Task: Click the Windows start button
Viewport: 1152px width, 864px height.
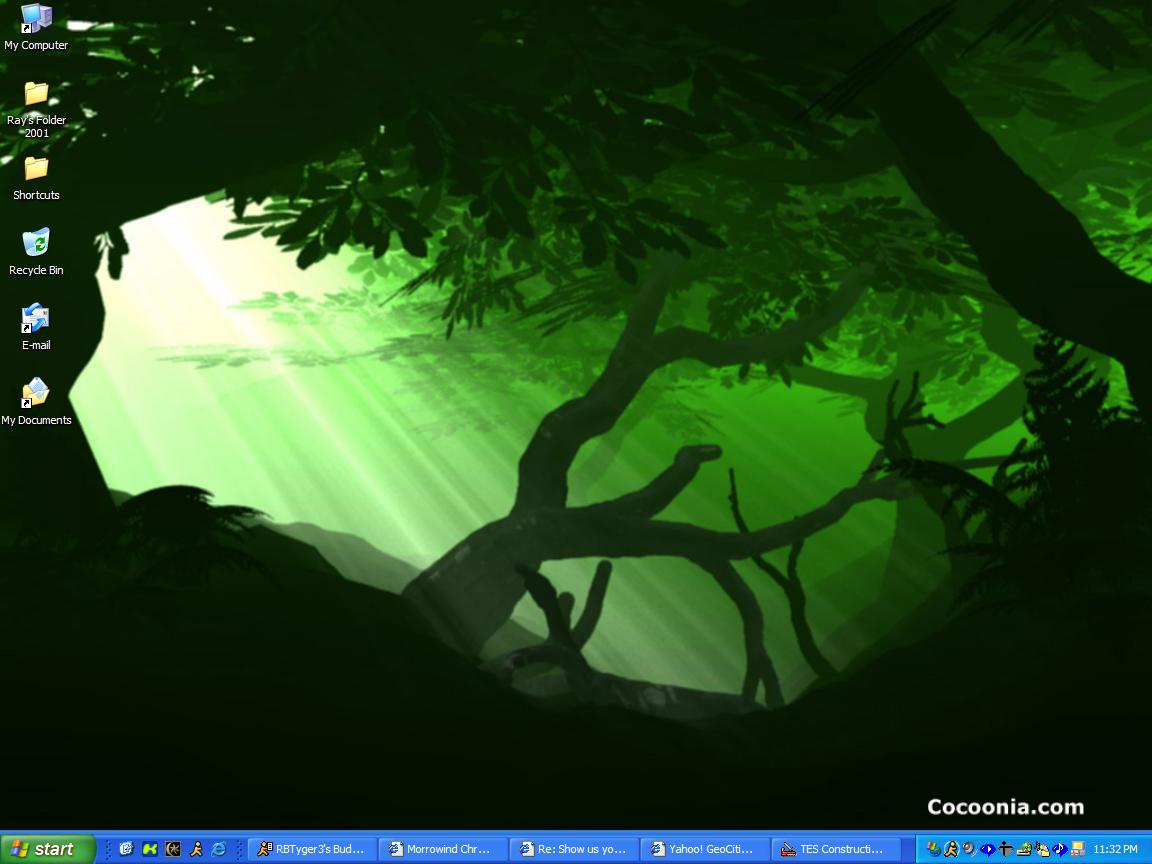Action: (48, 849)
